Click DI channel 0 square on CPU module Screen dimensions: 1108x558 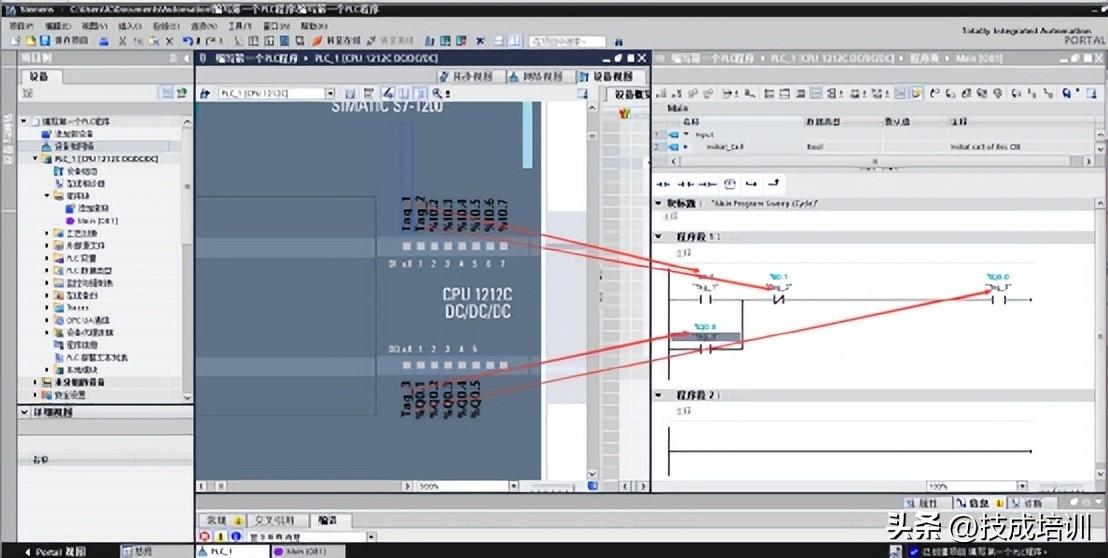(x=406, y=247)
